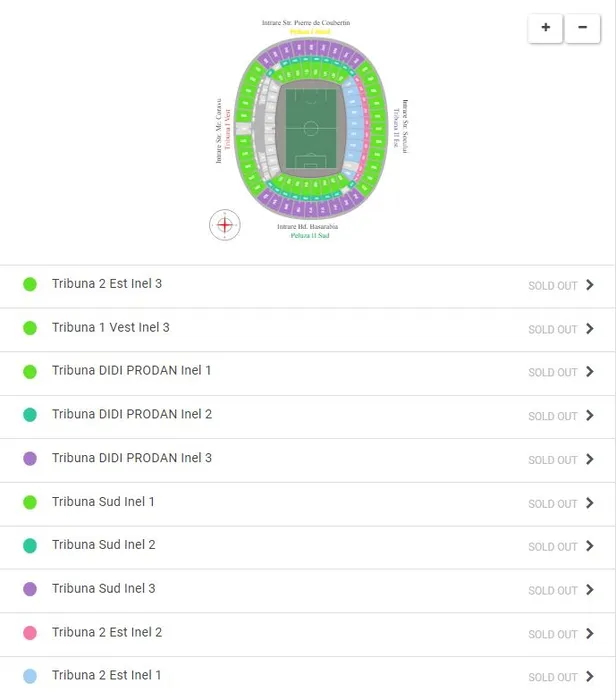The height and width of the screenshot is (700, 616).
Task: Click the pink dot beside Tribuna 2 Est Inel 2
Action: coord(30,633)
